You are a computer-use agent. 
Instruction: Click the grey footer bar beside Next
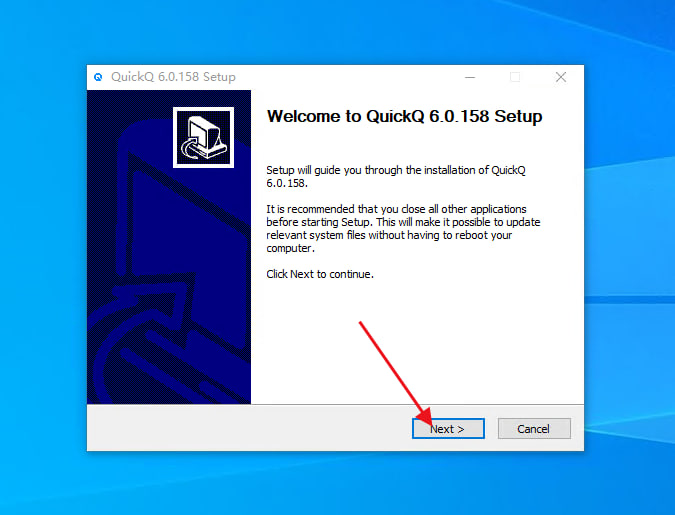(x=249, y=428)
